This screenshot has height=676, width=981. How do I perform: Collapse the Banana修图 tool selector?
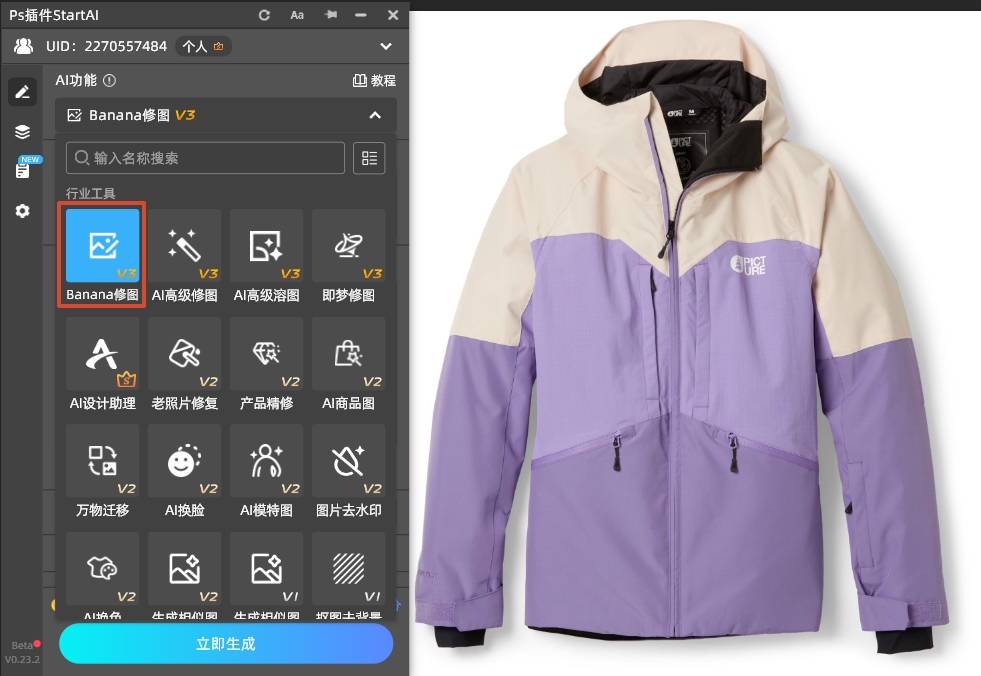[375, 115]
